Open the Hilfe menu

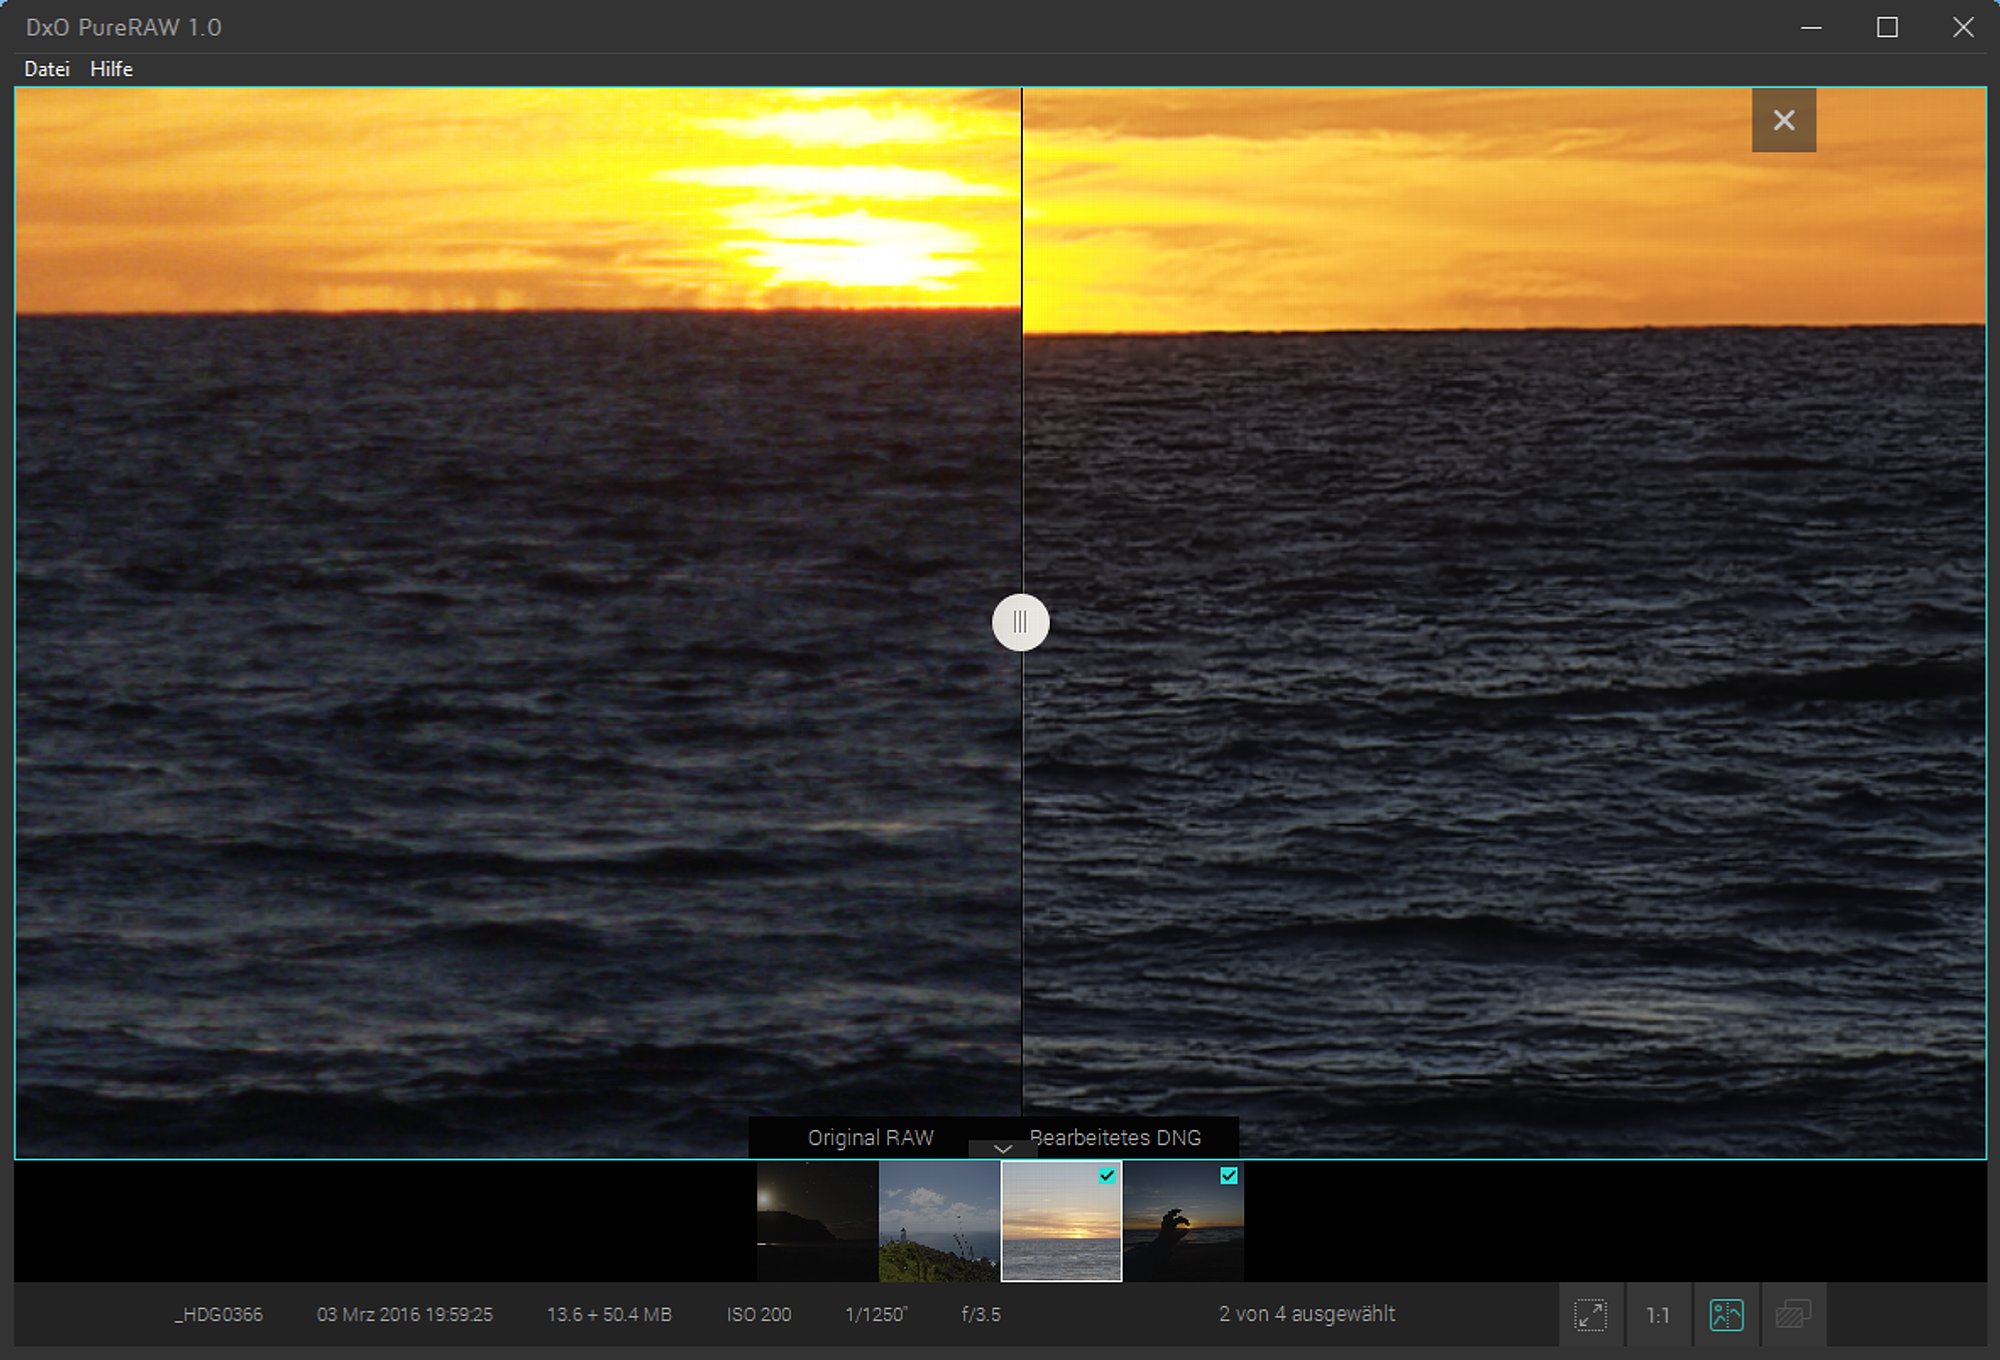(x=111, y=69)
